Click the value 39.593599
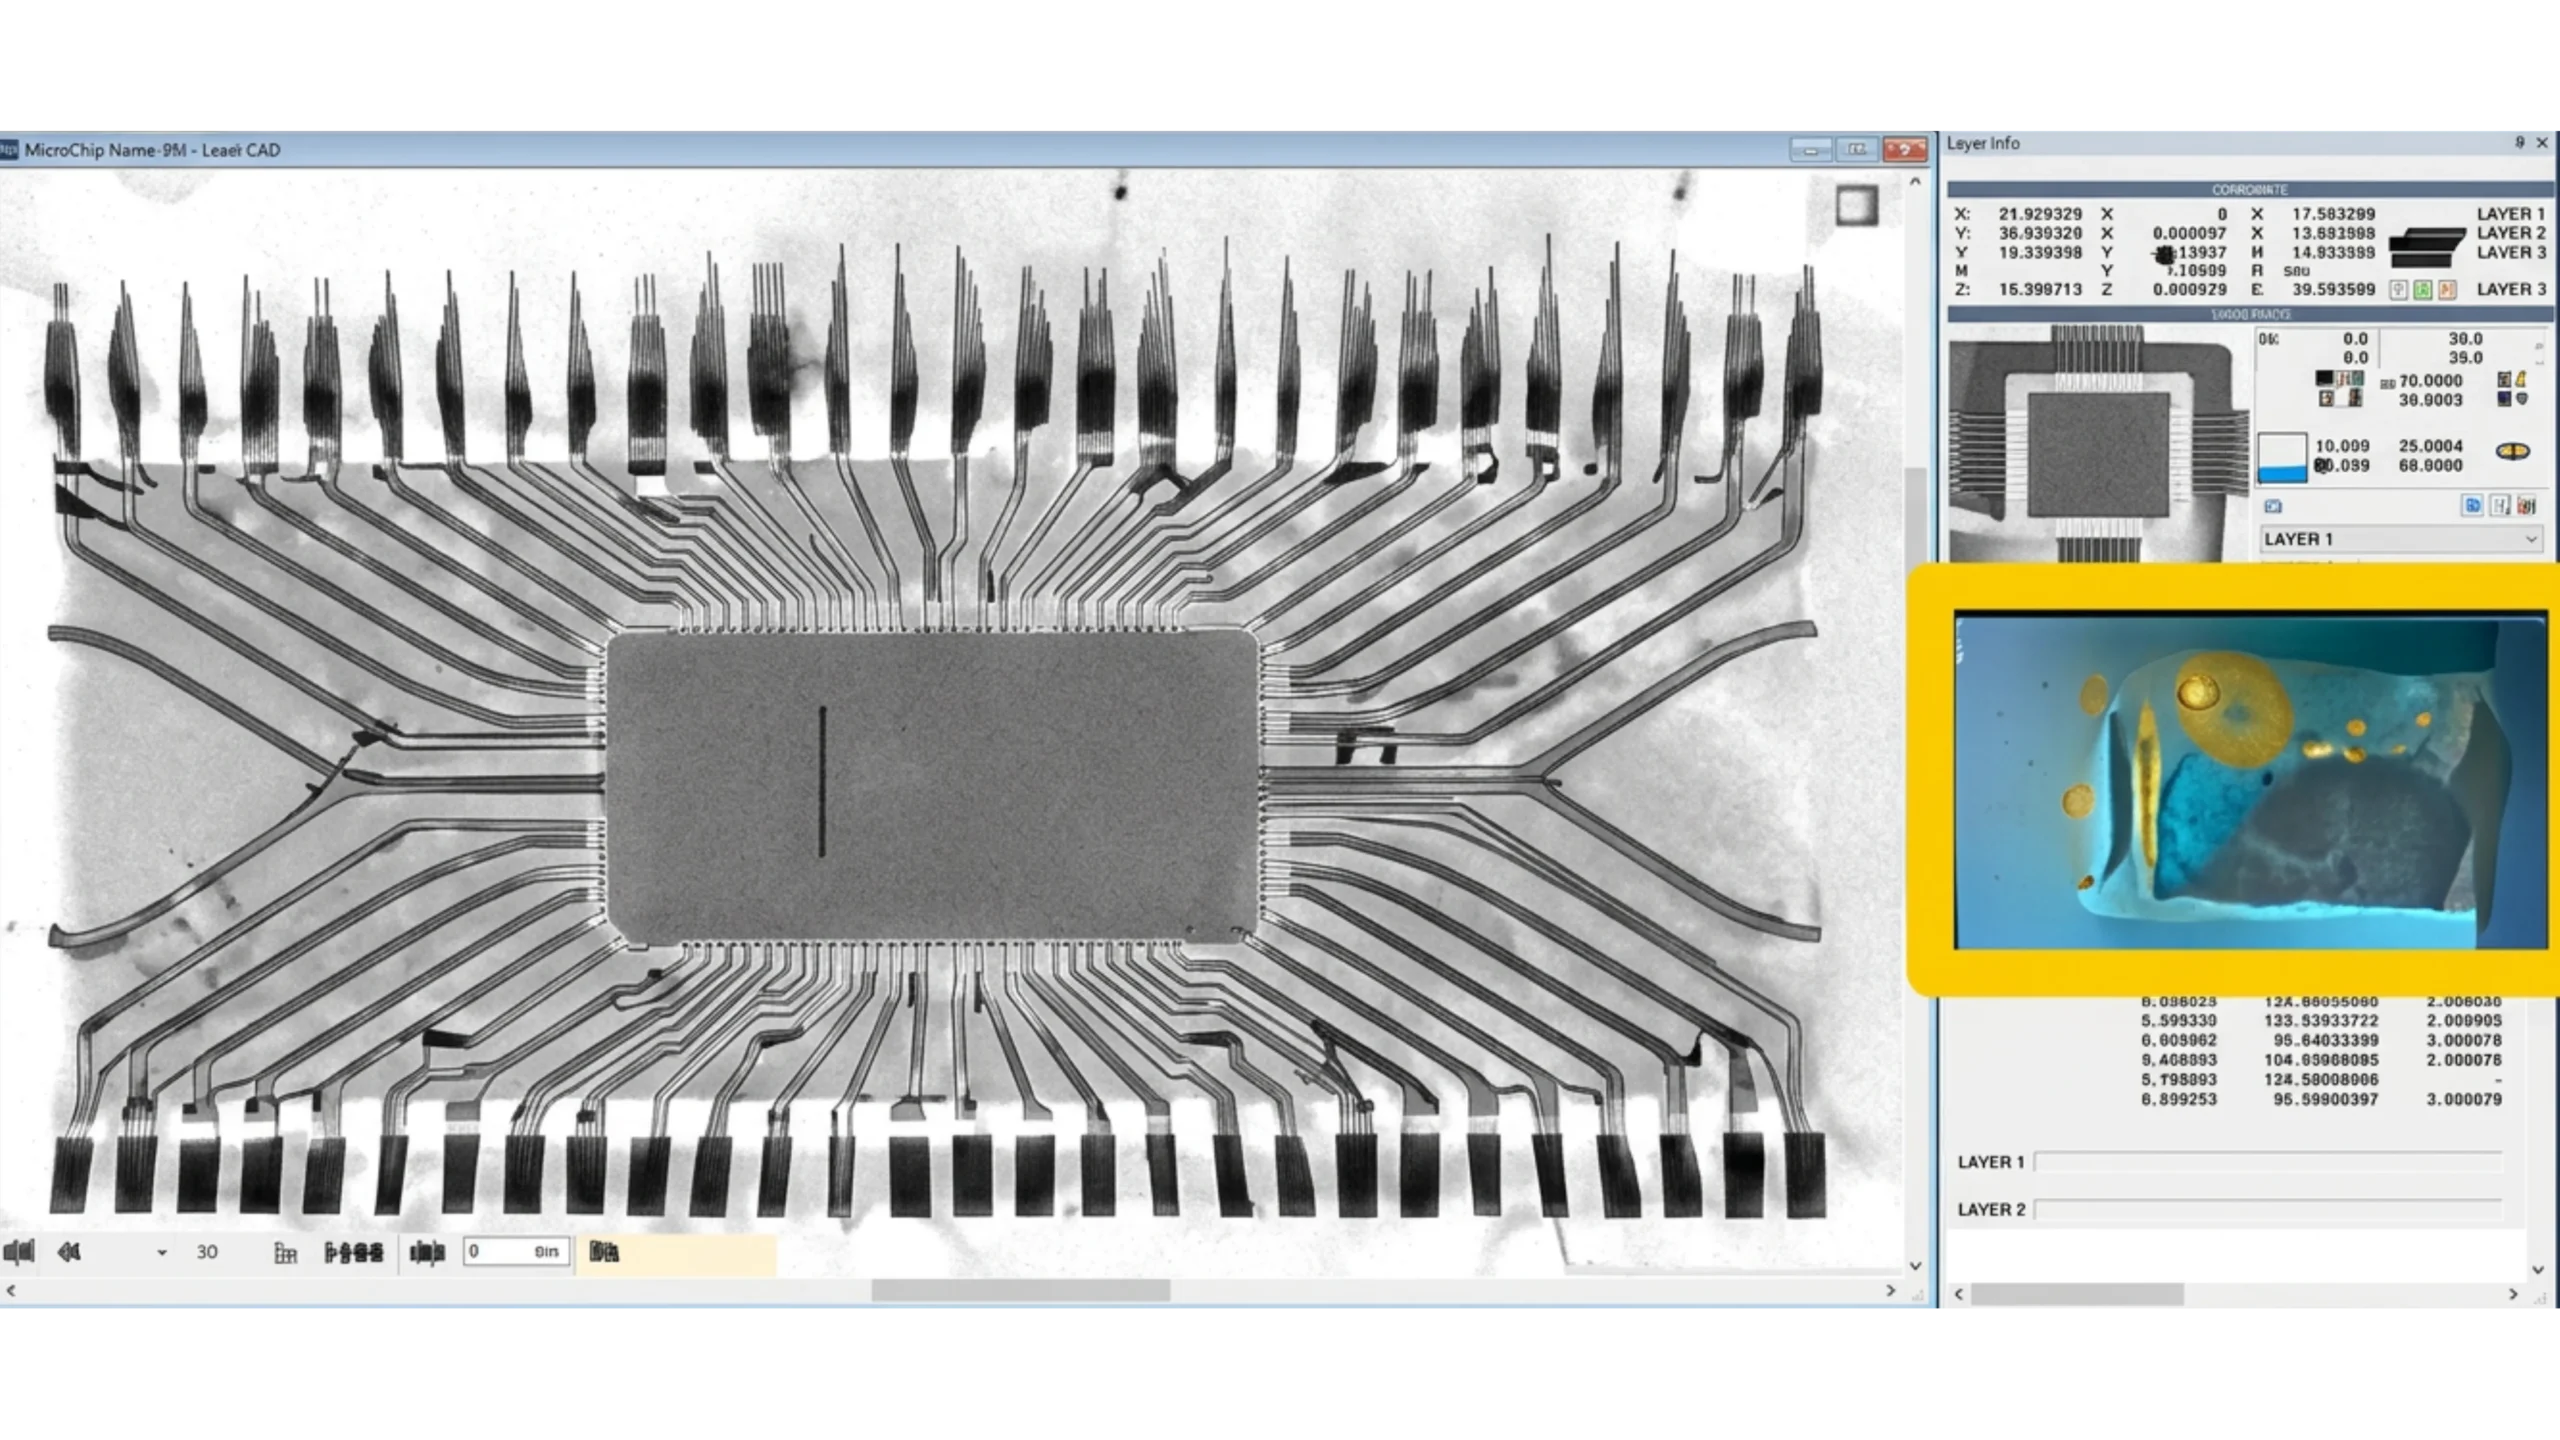2560x1440 pixels. pos(2333,289)
